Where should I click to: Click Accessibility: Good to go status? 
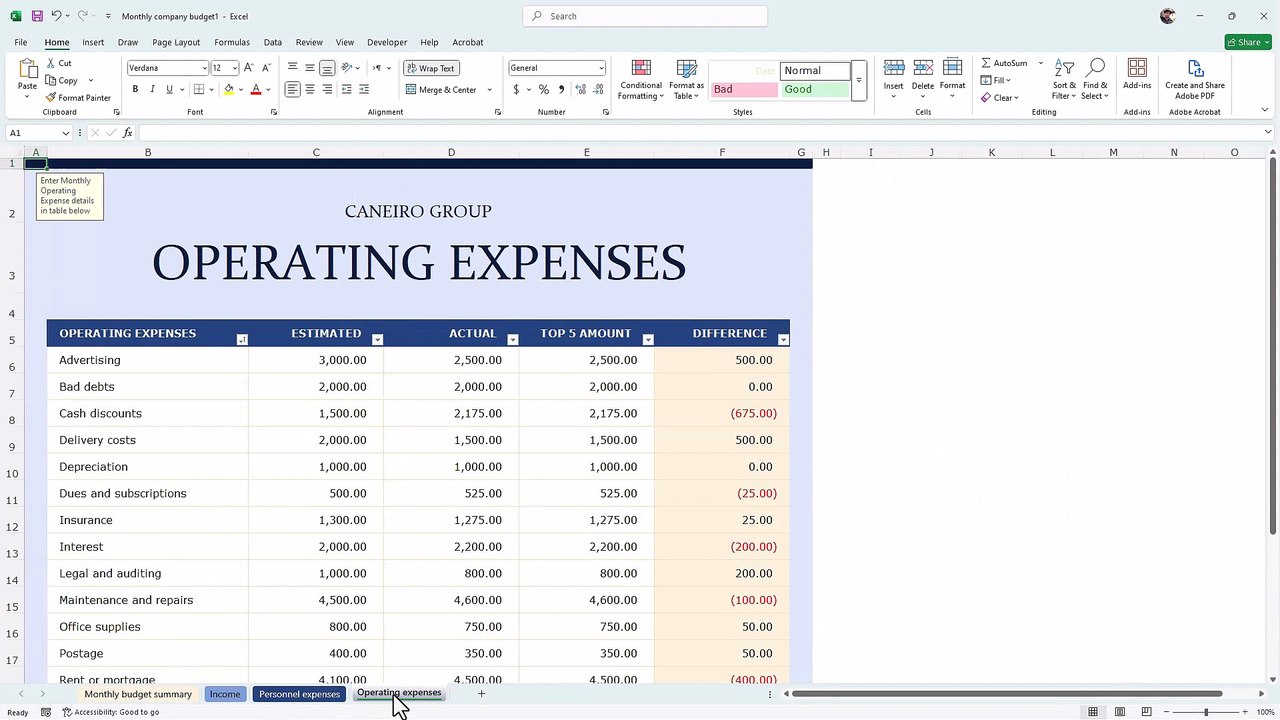(x=111, y=712)
